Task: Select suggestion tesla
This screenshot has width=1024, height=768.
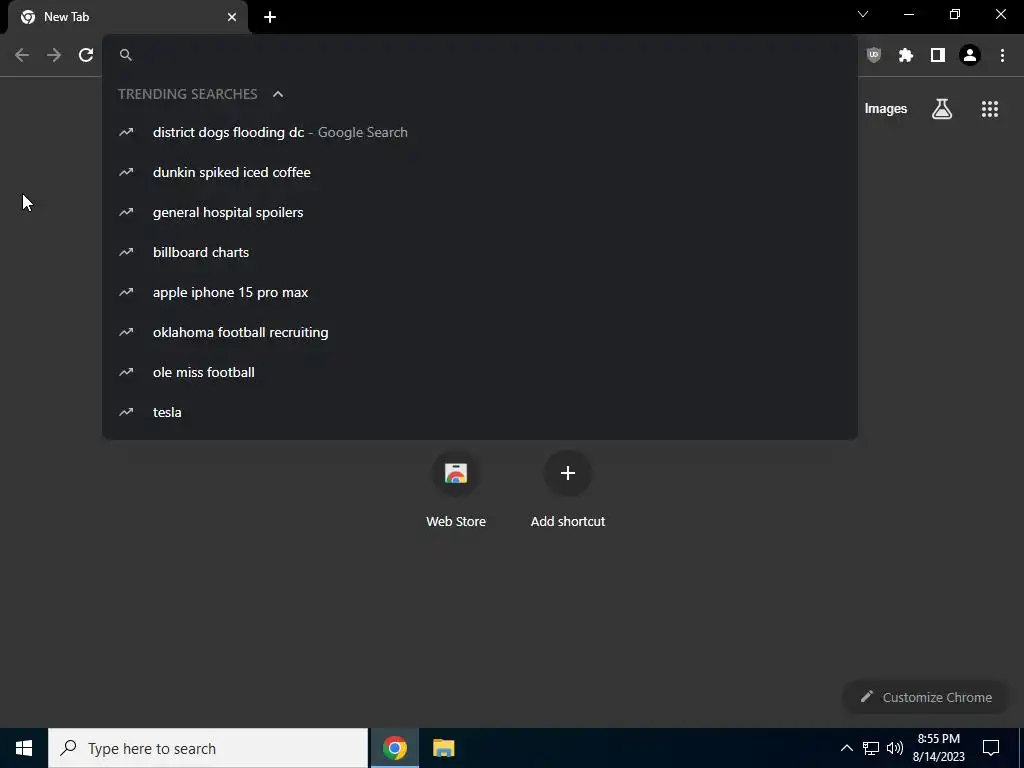Action: tap(480, 412)
